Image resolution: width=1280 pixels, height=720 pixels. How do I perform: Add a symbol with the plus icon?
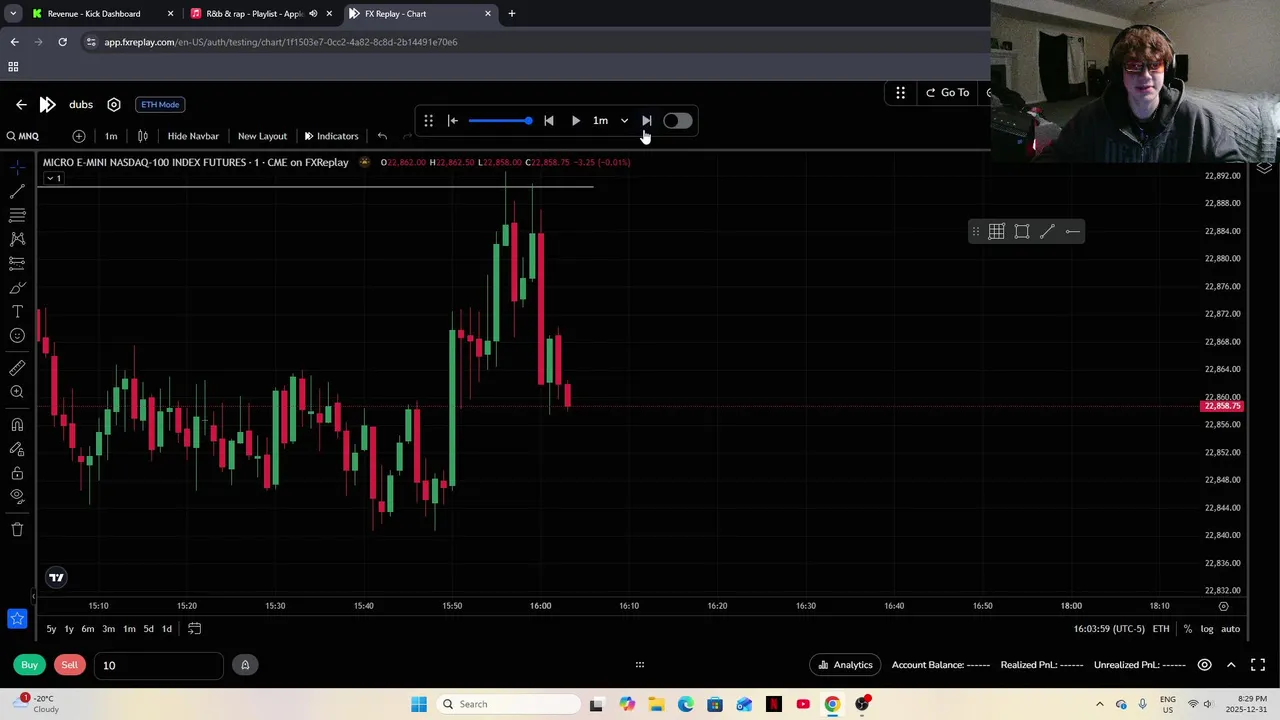pos(79,136)
